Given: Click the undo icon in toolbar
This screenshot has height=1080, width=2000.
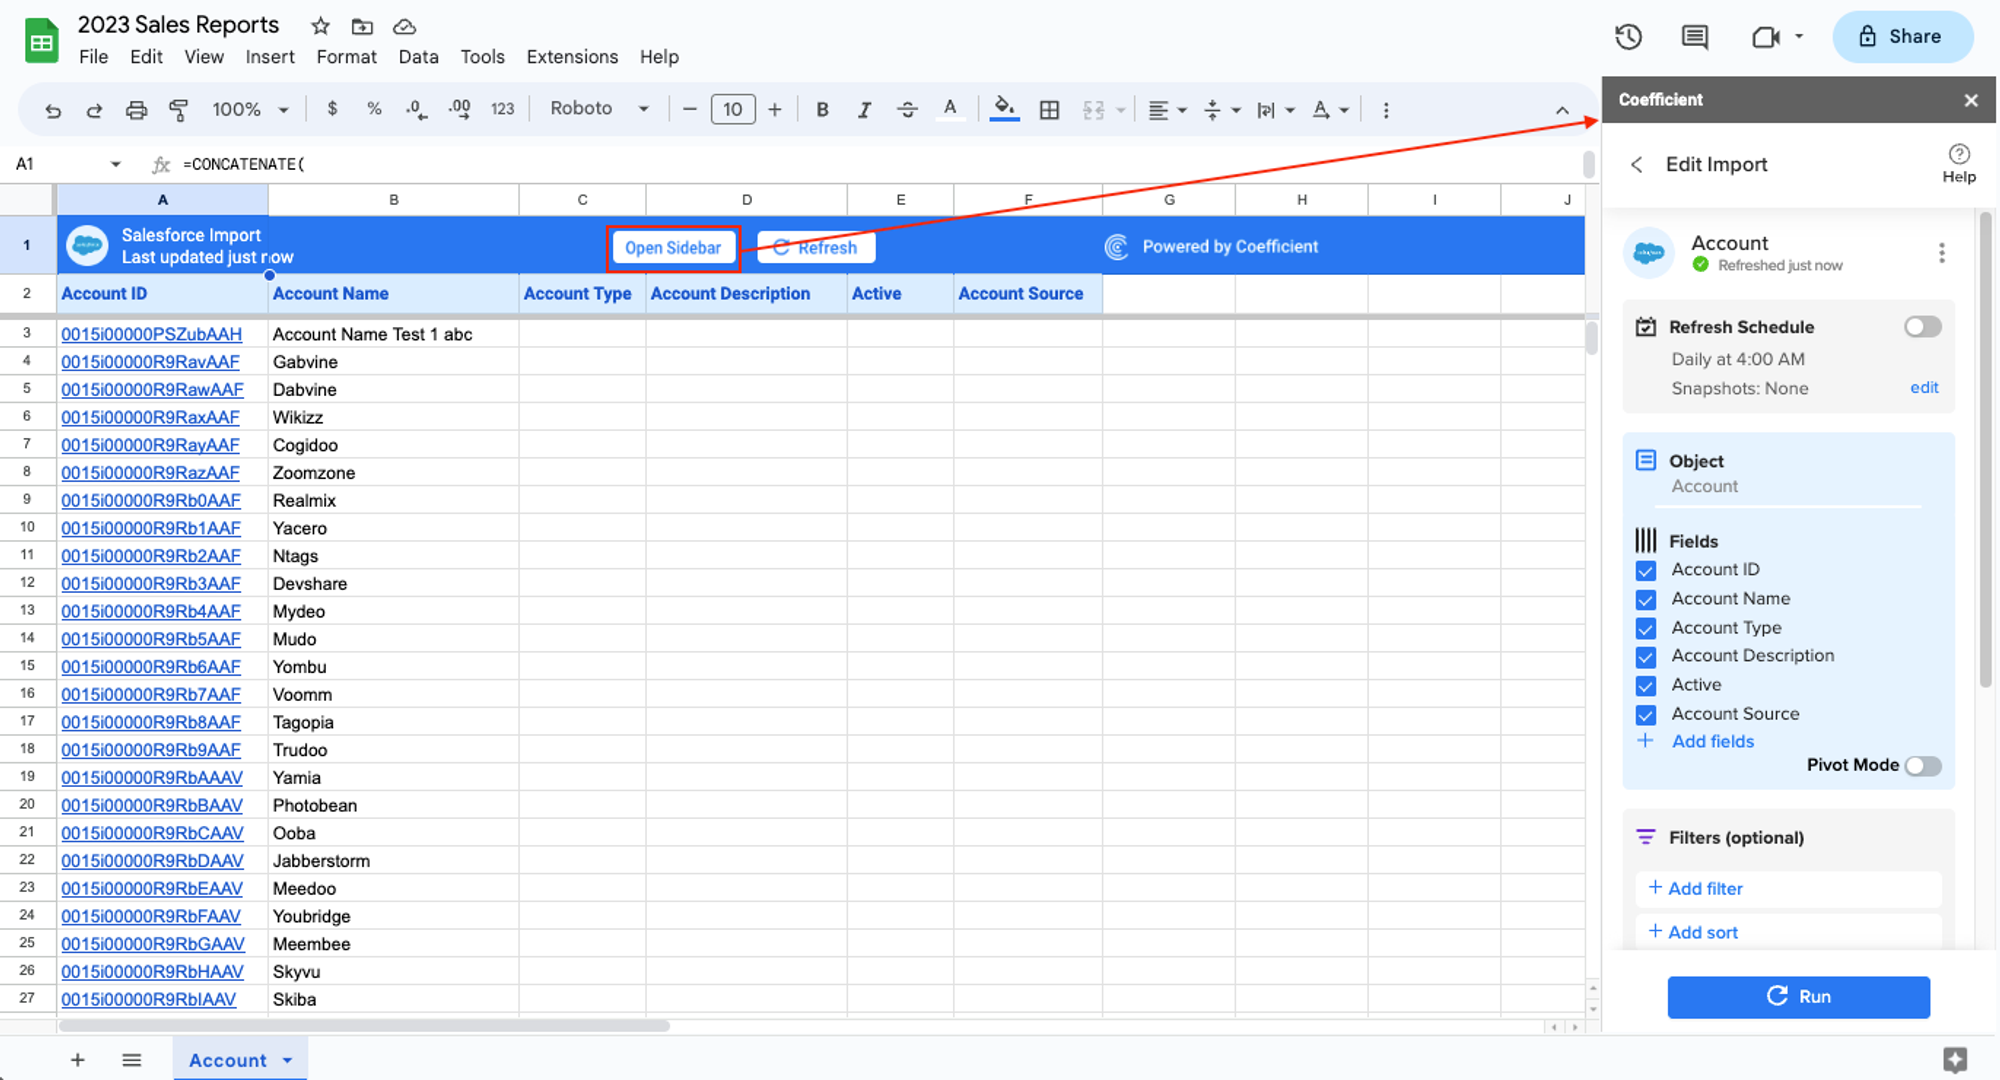Looking at the screenshot, I should [x=53, y=110].
